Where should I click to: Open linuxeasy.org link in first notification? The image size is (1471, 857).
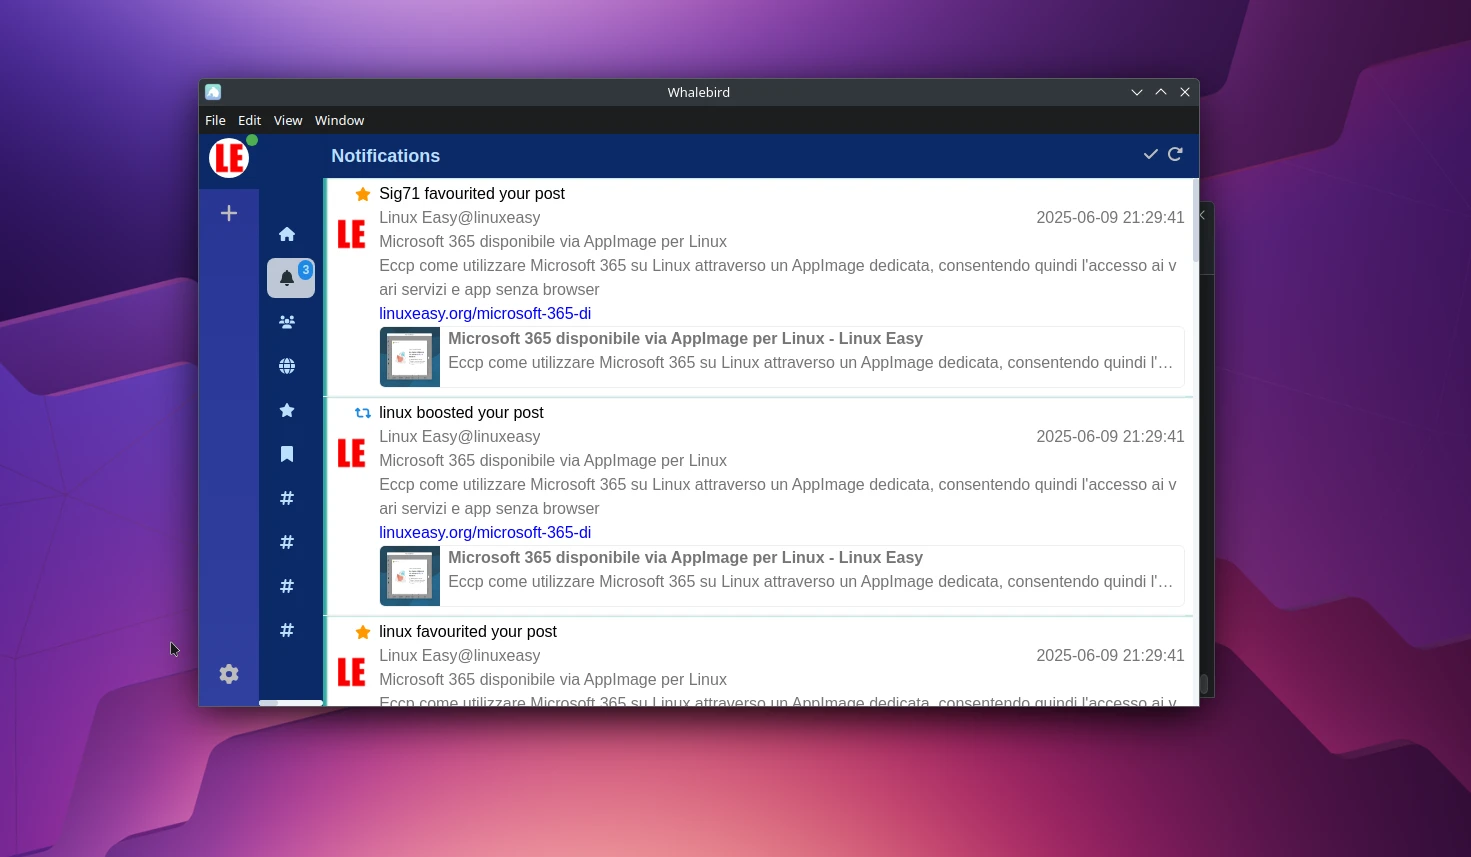point(485,314)
